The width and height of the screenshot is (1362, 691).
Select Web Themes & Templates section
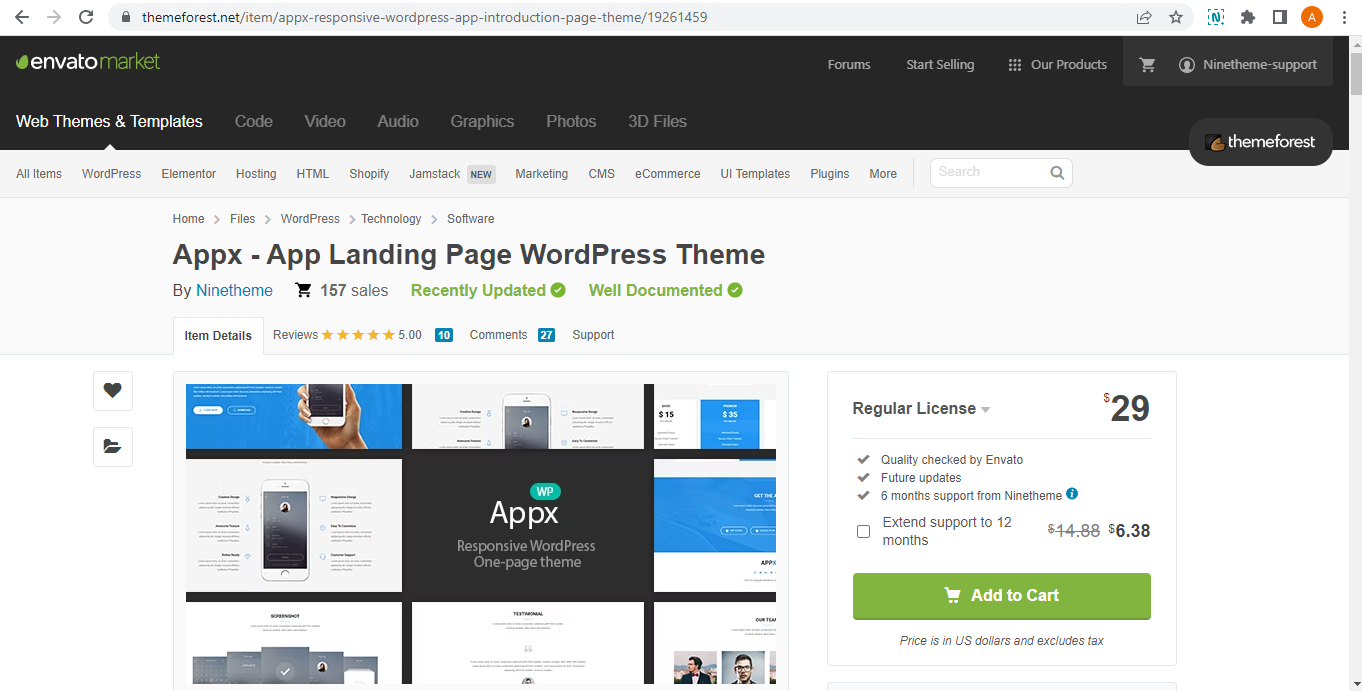(x=109, y=122)
